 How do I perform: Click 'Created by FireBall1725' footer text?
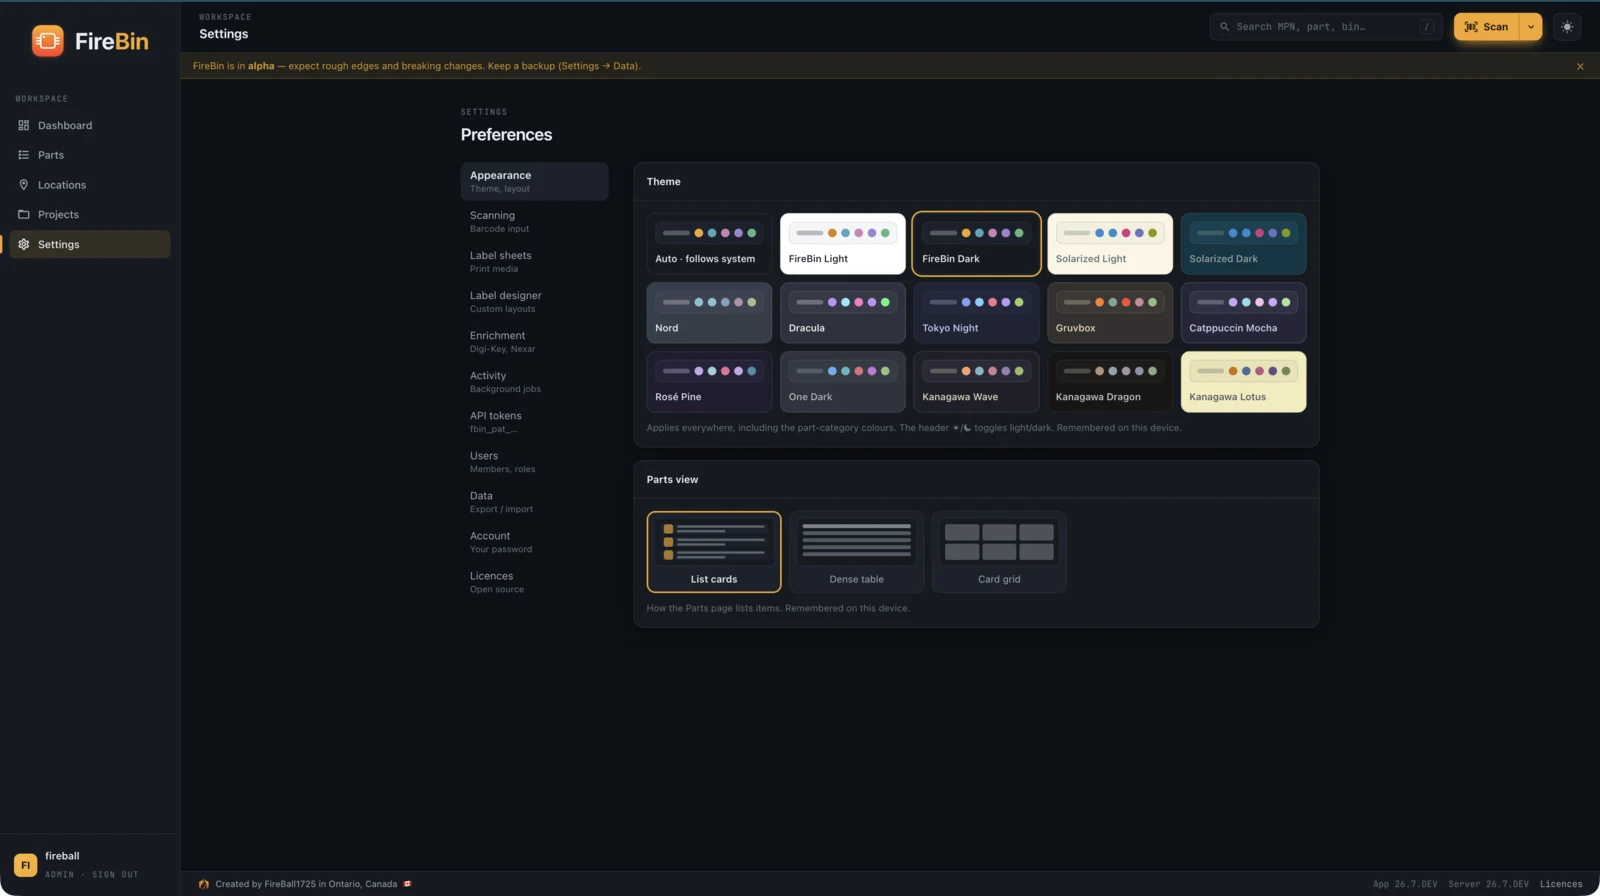click(306, 884)
